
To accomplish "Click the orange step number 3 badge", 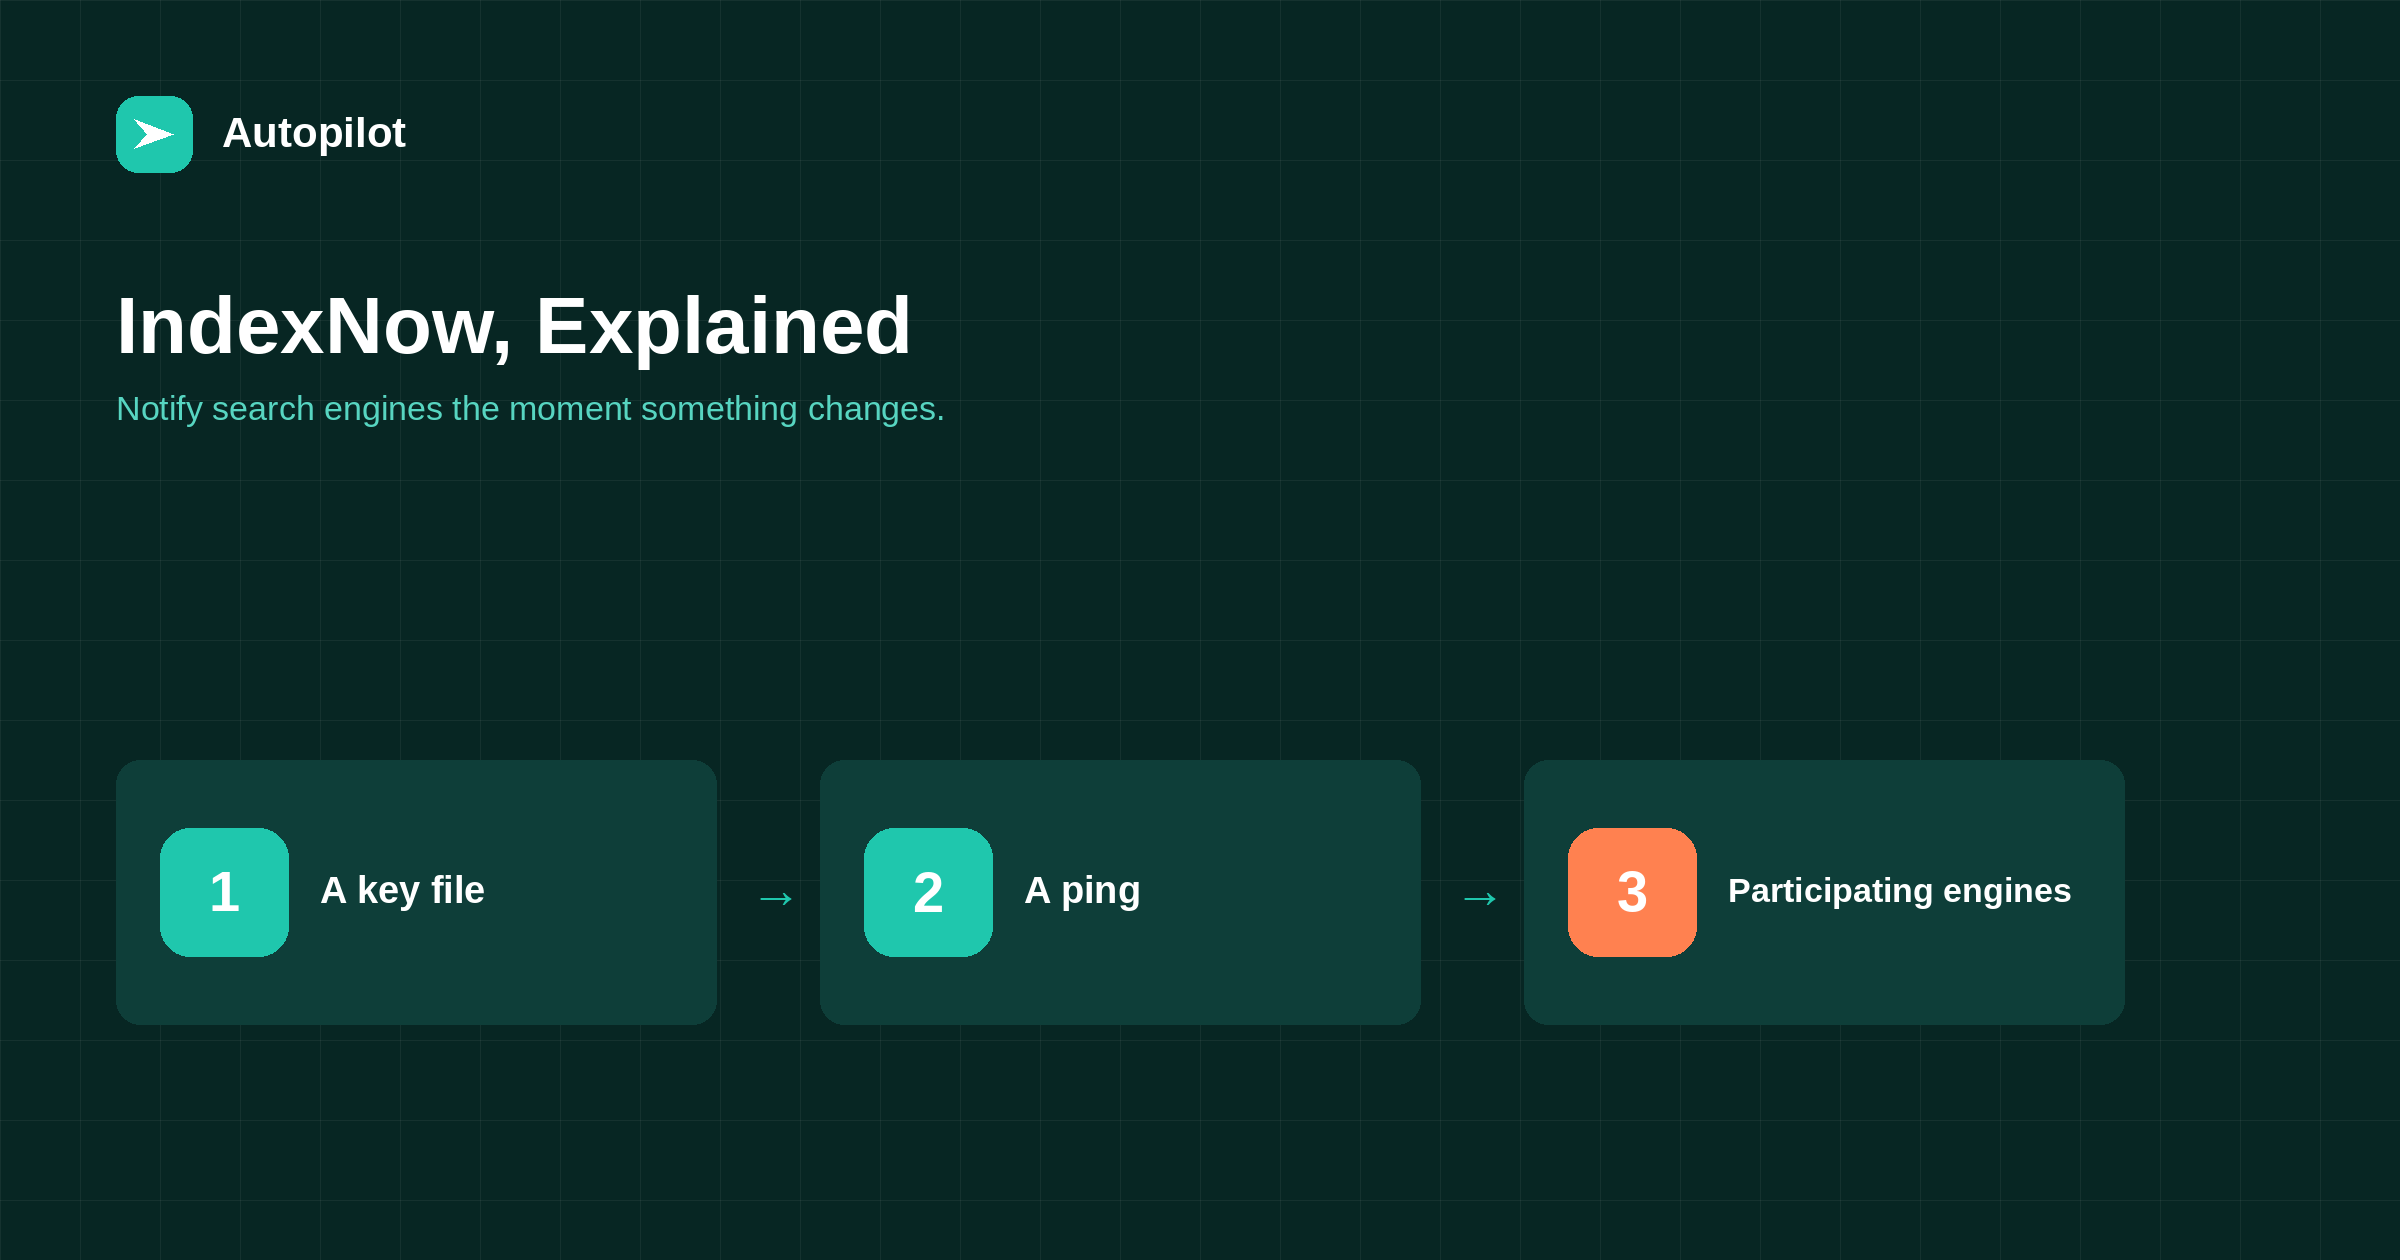I will pos(1632,892).
